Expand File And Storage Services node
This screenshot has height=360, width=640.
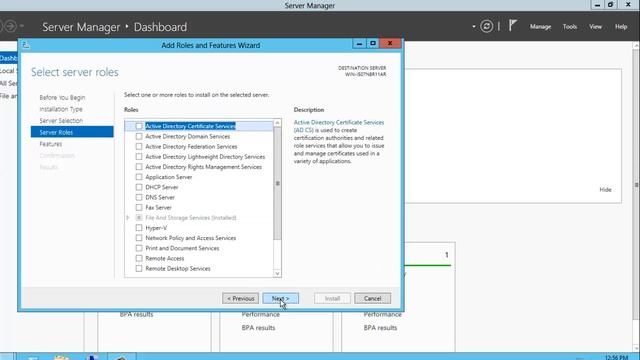pos(128,218)
